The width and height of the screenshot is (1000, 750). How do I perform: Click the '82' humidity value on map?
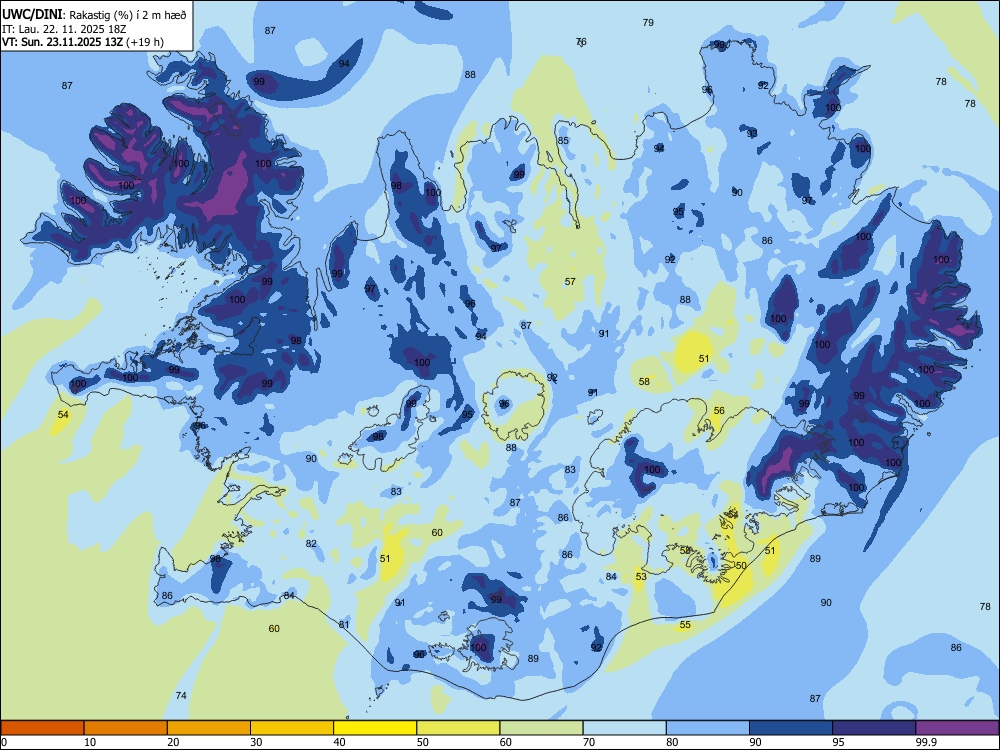[x=311, y=543]
